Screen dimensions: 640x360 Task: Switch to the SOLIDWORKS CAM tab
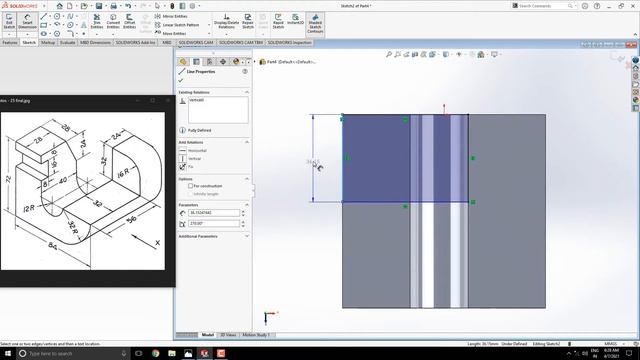pyautogui.click(x=196, y=42)
